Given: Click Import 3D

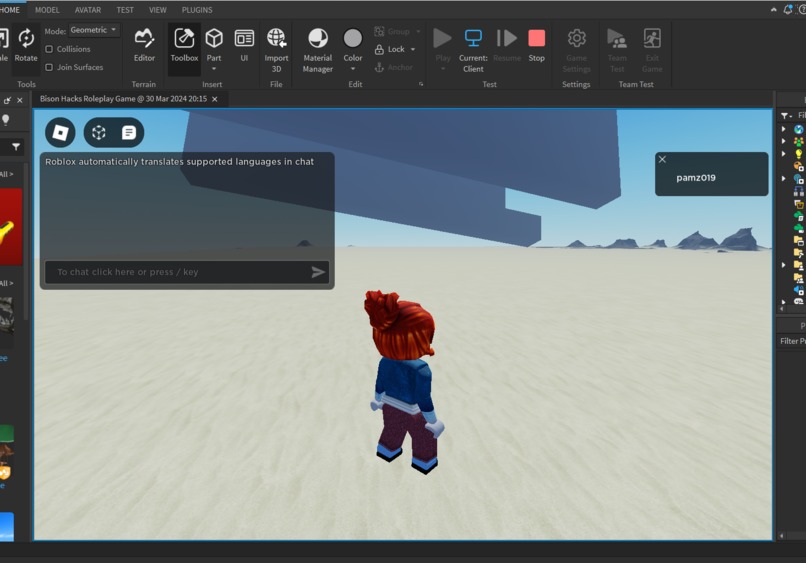Looking at the screenshot, I should click(276, 50).
